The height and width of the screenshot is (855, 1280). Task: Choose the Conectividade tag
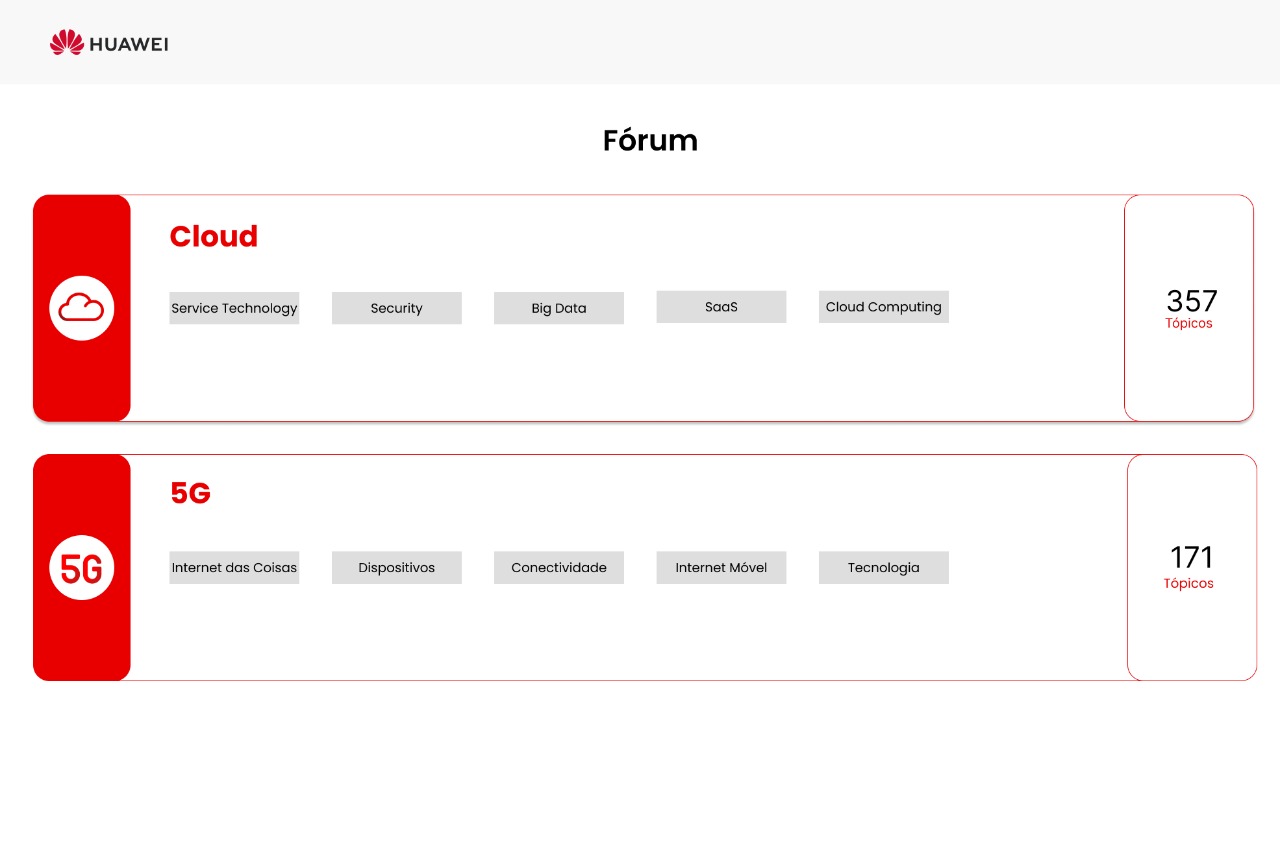click(x=559, y=568)
